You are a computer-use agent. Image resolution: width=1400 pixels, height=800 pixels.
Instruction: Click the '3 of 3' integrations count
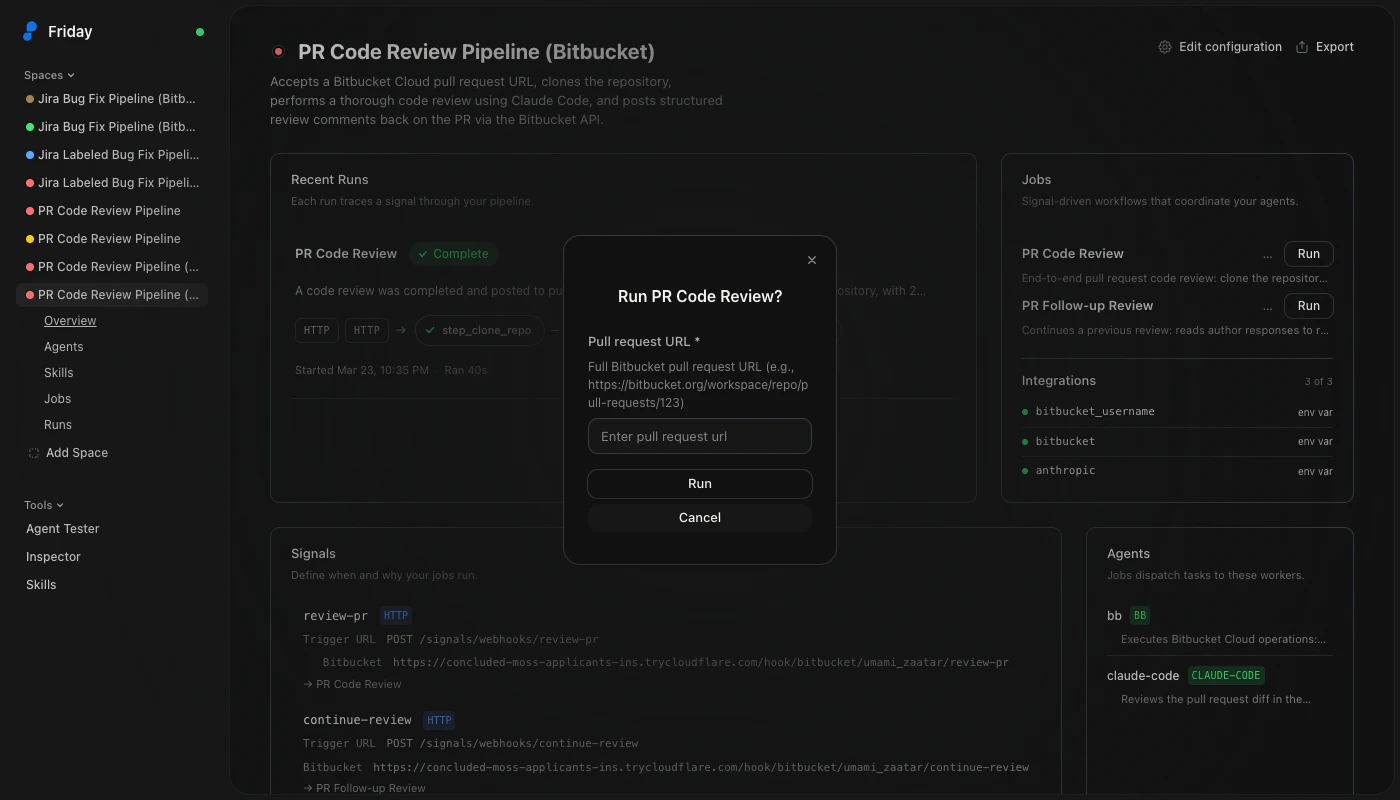(1318, 382)
